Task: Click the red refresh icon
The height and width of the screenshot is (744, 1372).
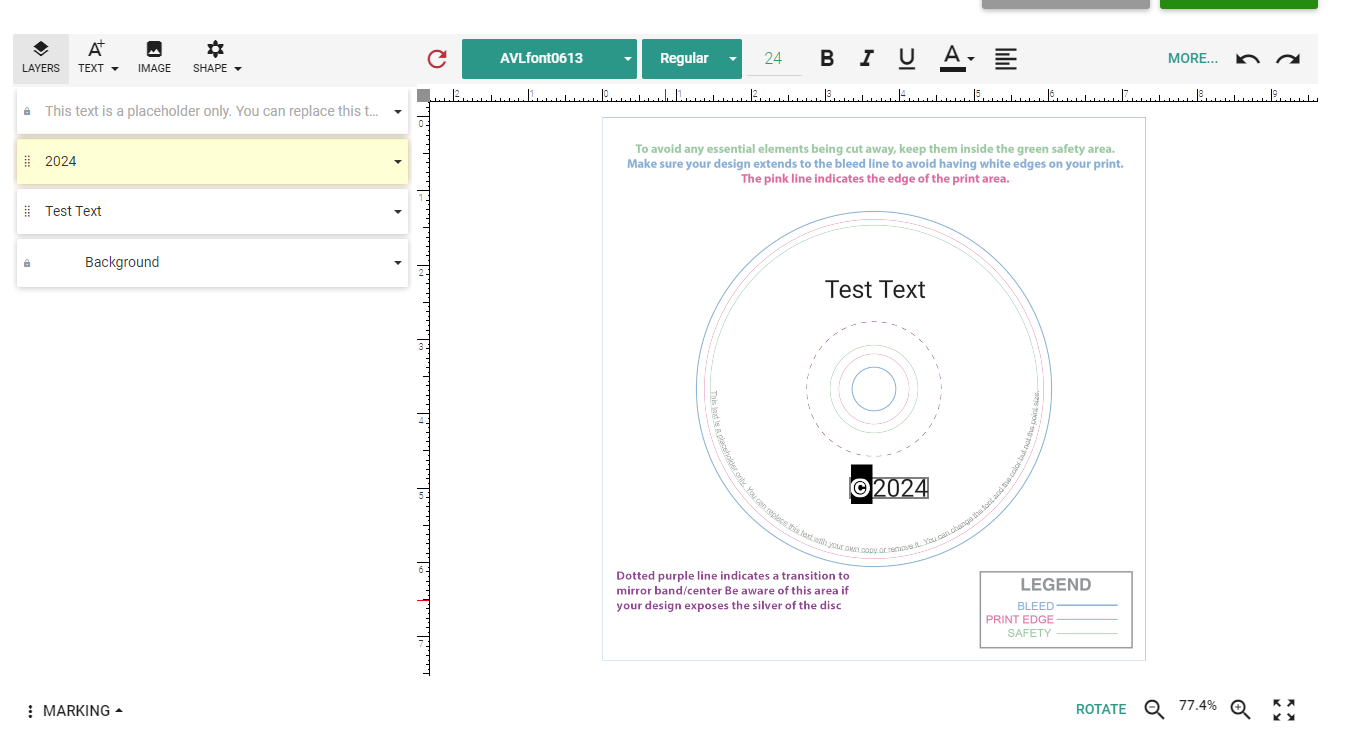Action: [437, 59]
